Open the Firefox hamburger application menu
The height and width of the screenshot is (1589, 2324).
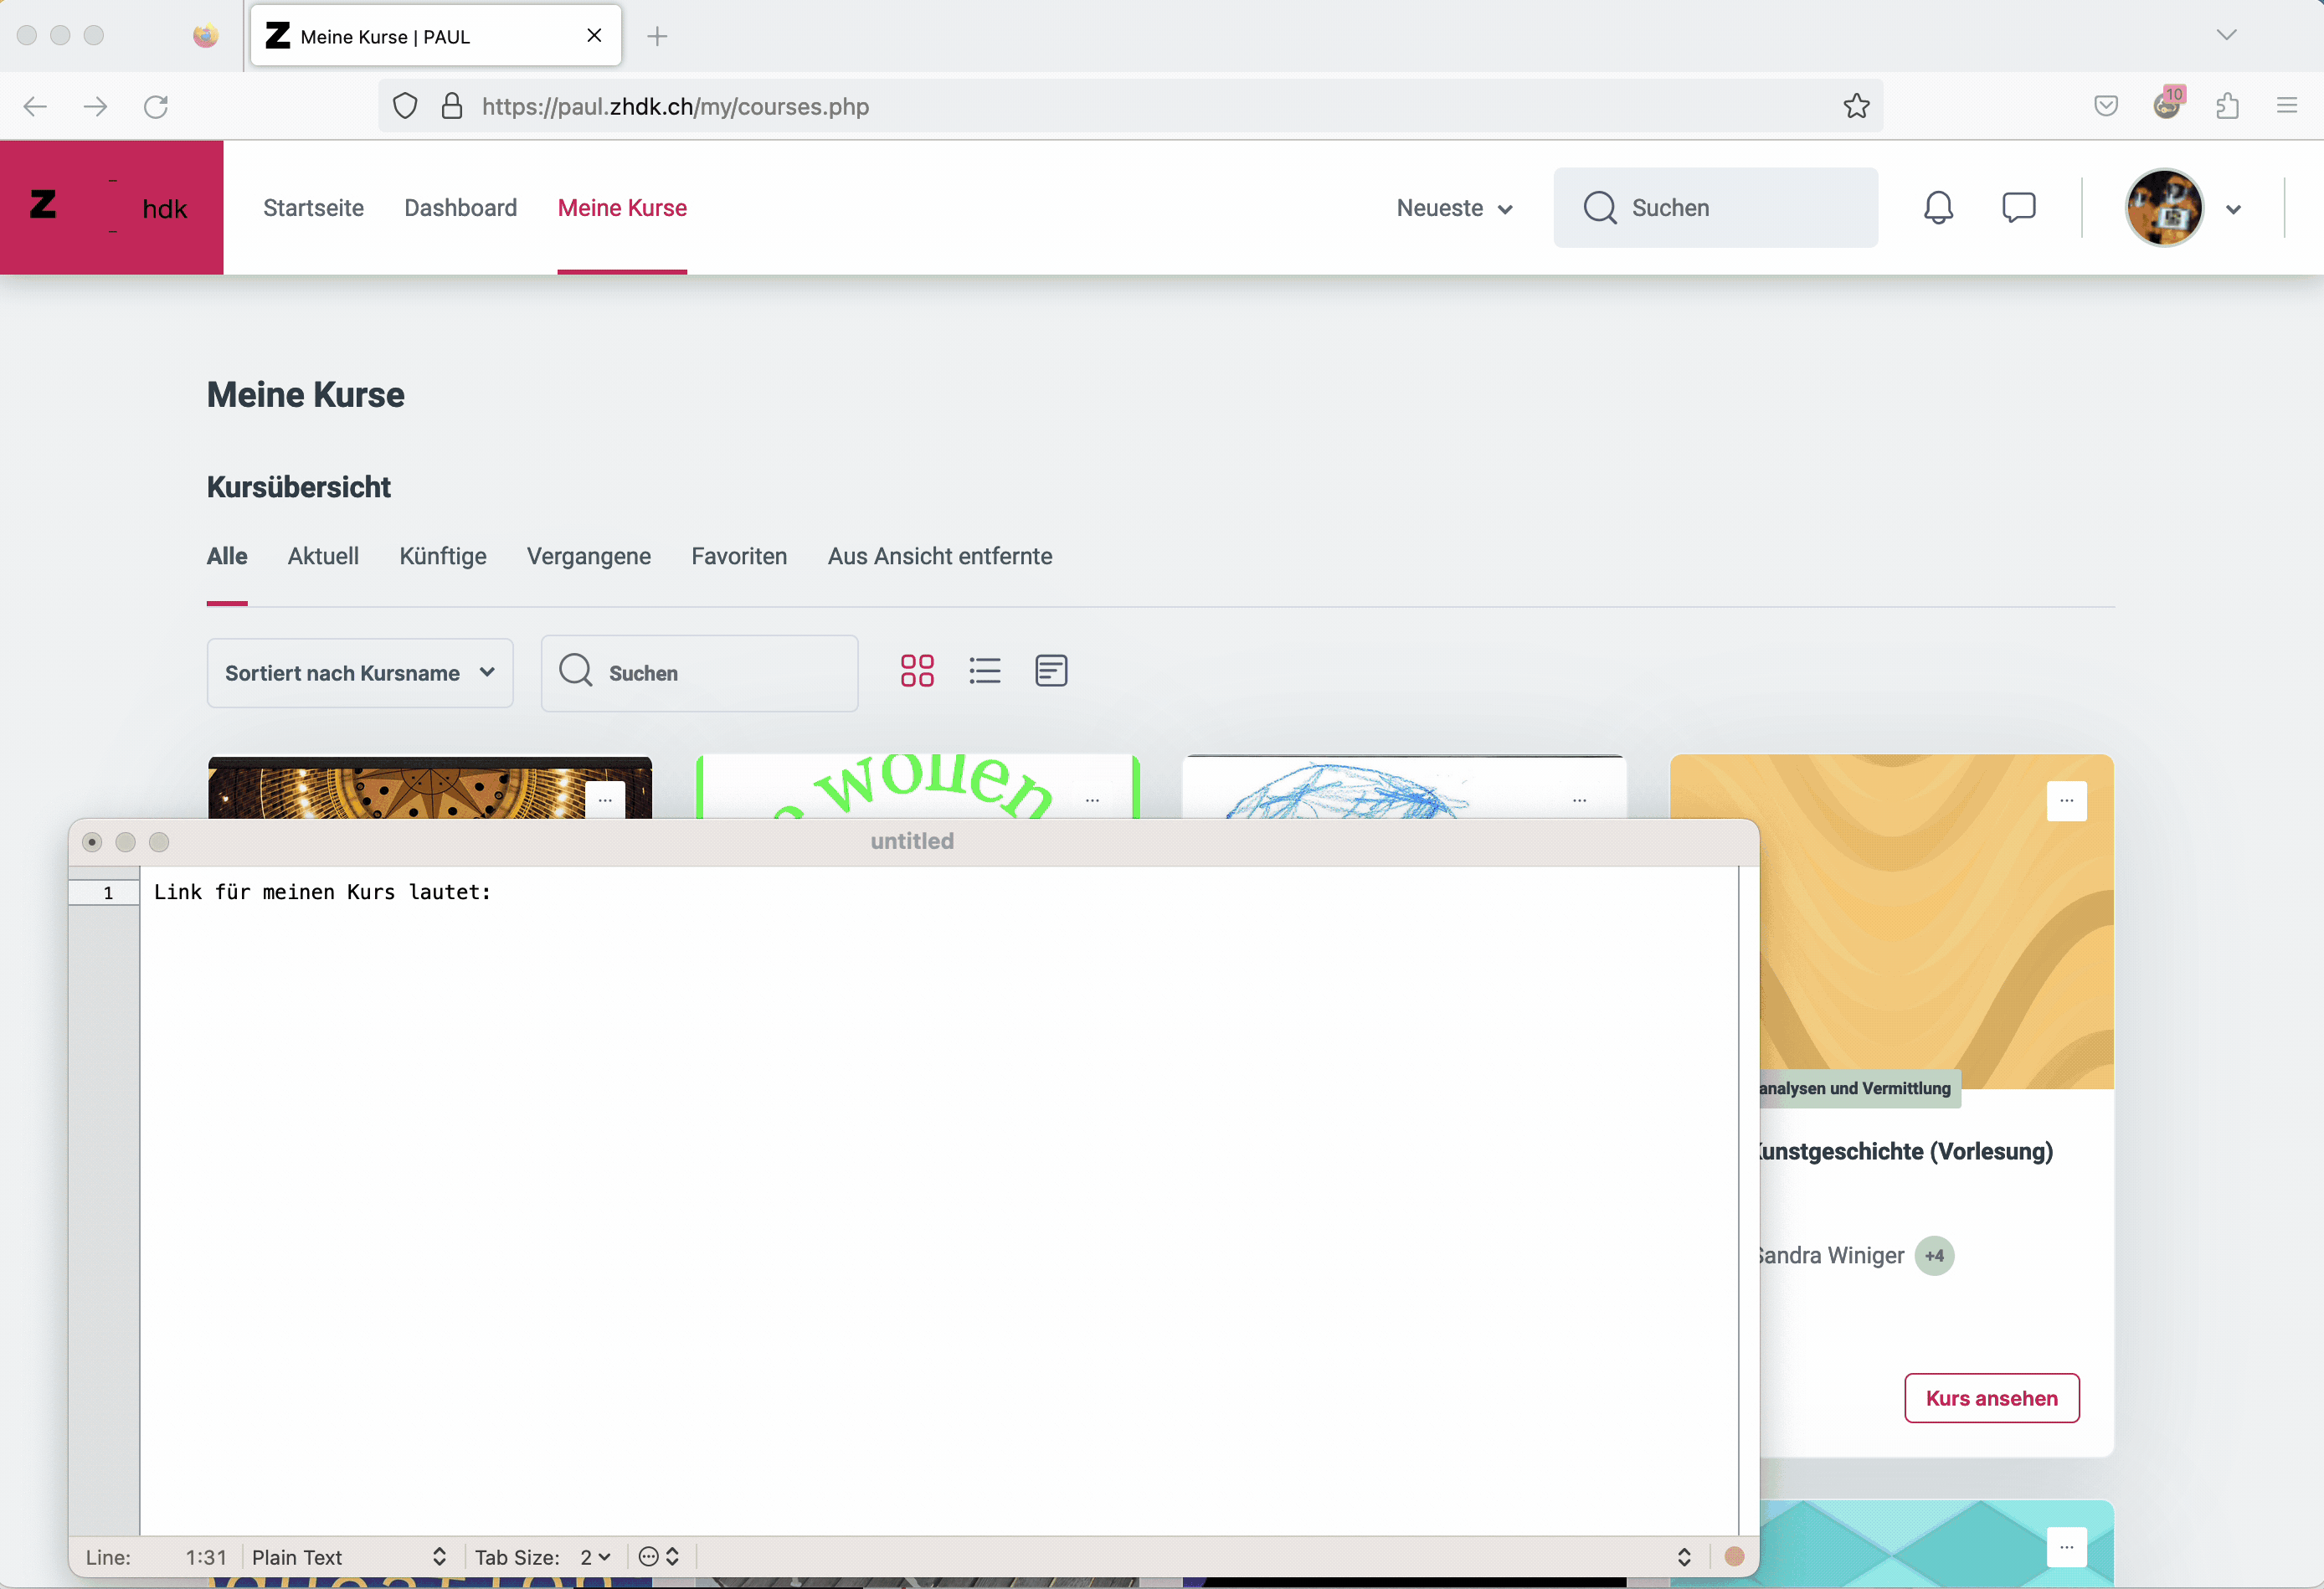point(2287,106)
